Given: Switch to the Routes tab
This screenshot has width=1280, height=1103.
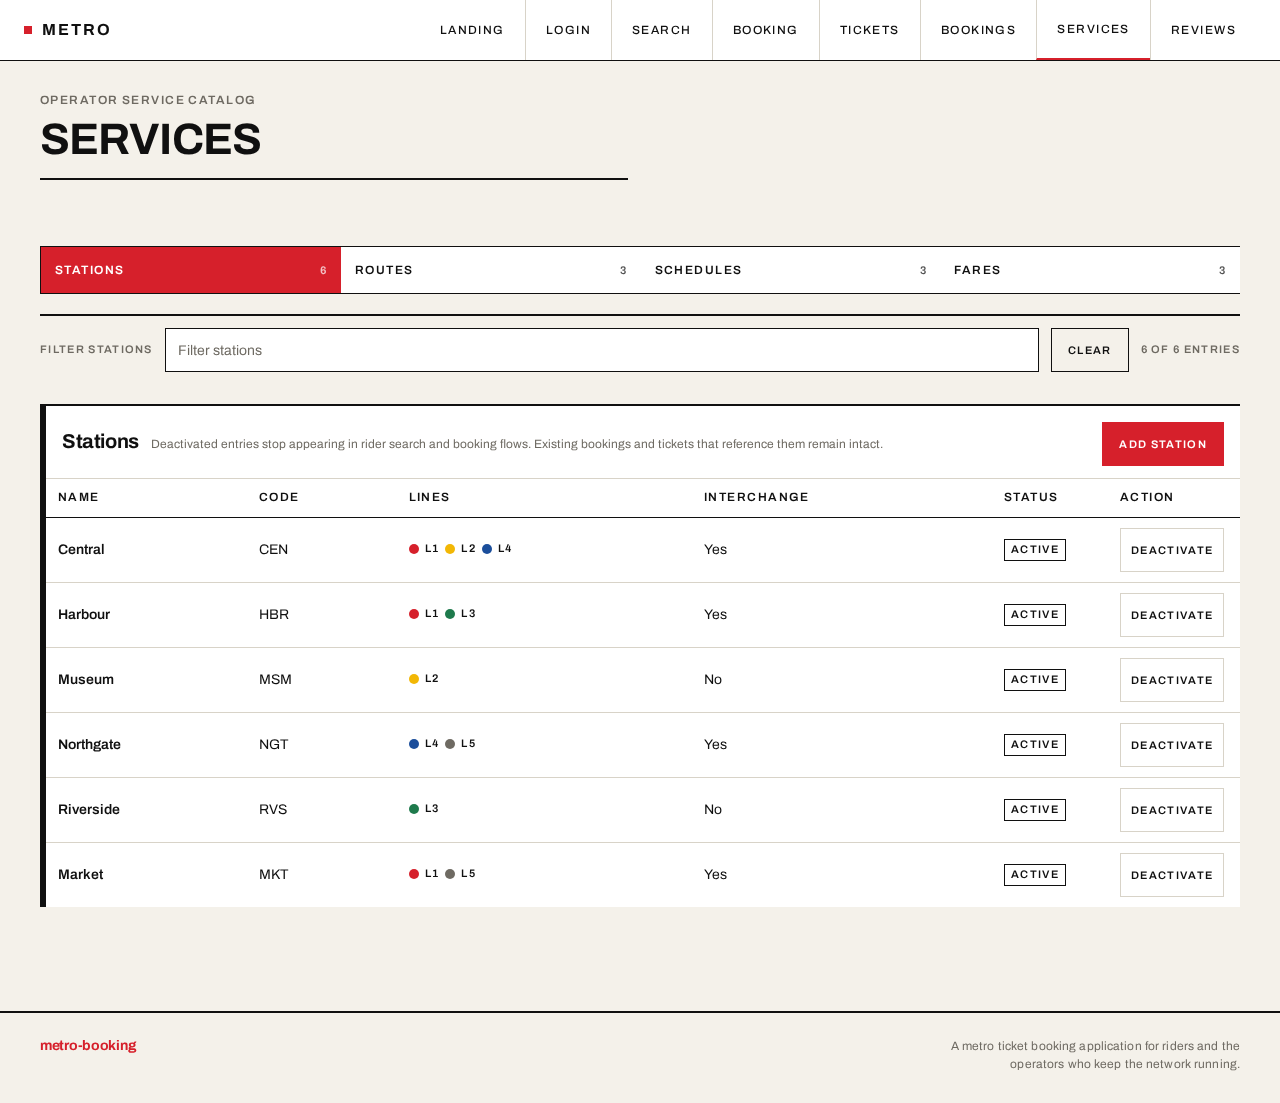Looking at the screenshot, I should point(491,270).
